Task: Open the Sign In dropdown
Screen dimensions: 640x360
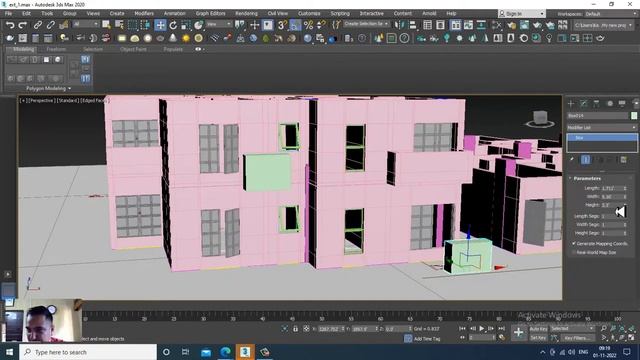Action: [x=522, y=14]
